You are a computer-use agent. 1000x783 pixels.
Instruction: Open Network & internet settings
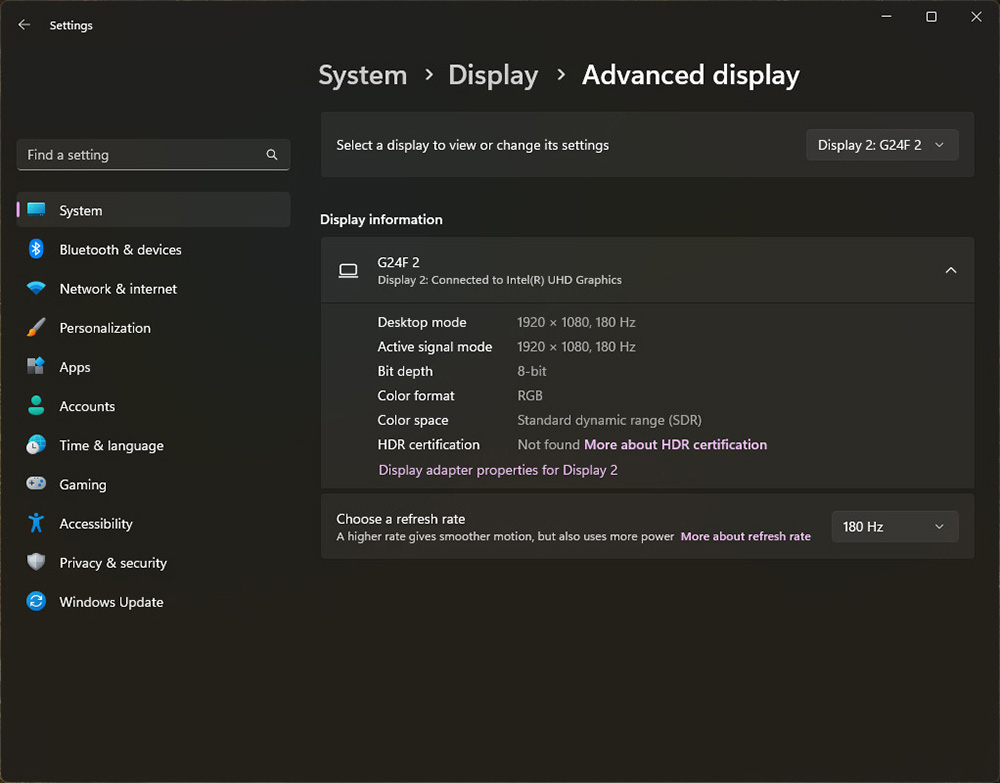tap(153, 288)
